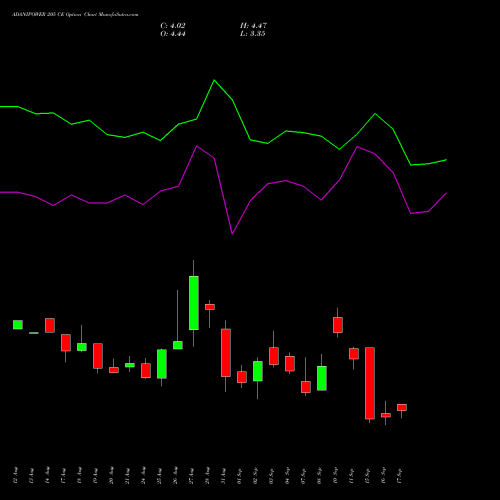This screenshot has height=500, width=500.
Task: Select the close value 'C: 4.02'
Action: [x=173, y=26]
